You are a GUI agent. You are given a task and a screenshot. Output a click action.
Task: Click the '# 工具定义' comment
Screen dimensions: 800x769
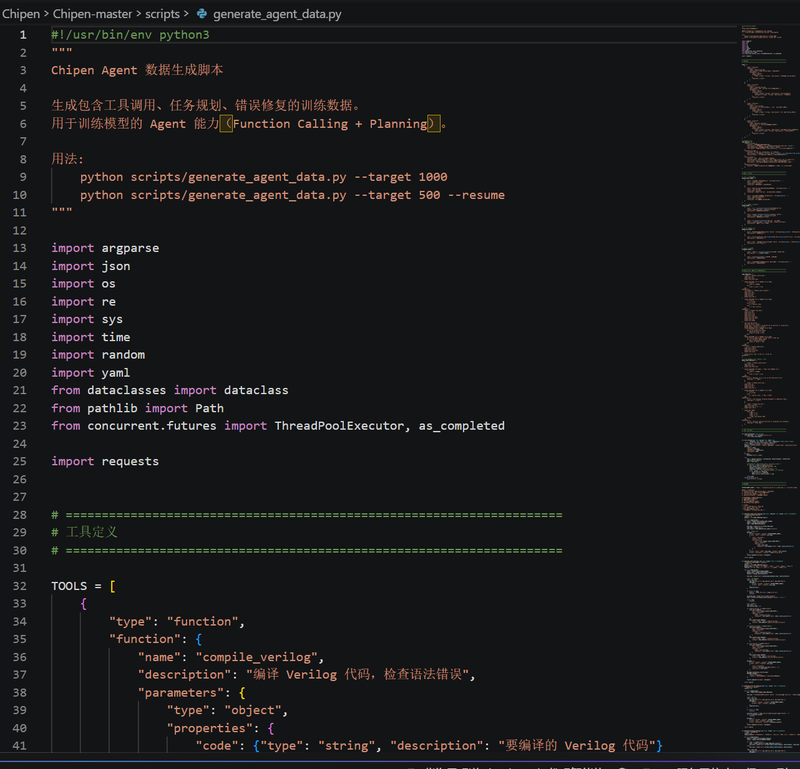(x=85, y=532)
